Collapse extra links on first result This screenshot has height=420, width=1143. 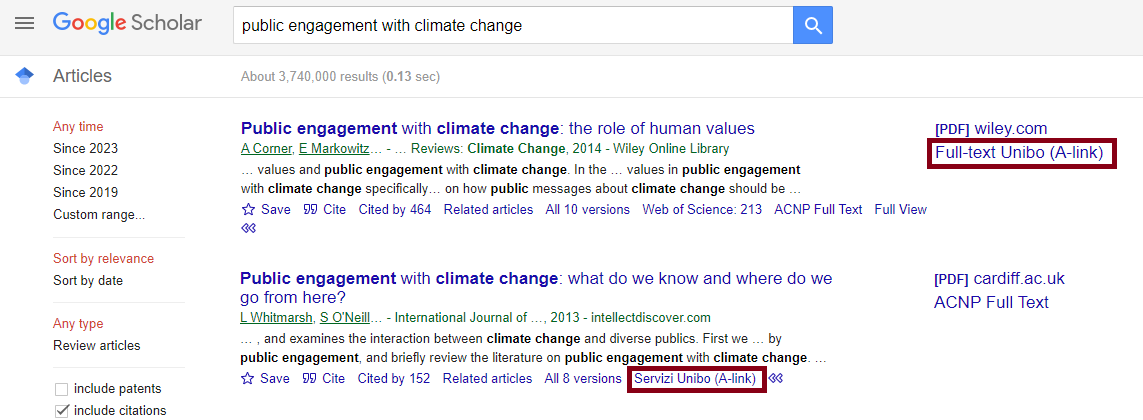click(x=249, y=228)
